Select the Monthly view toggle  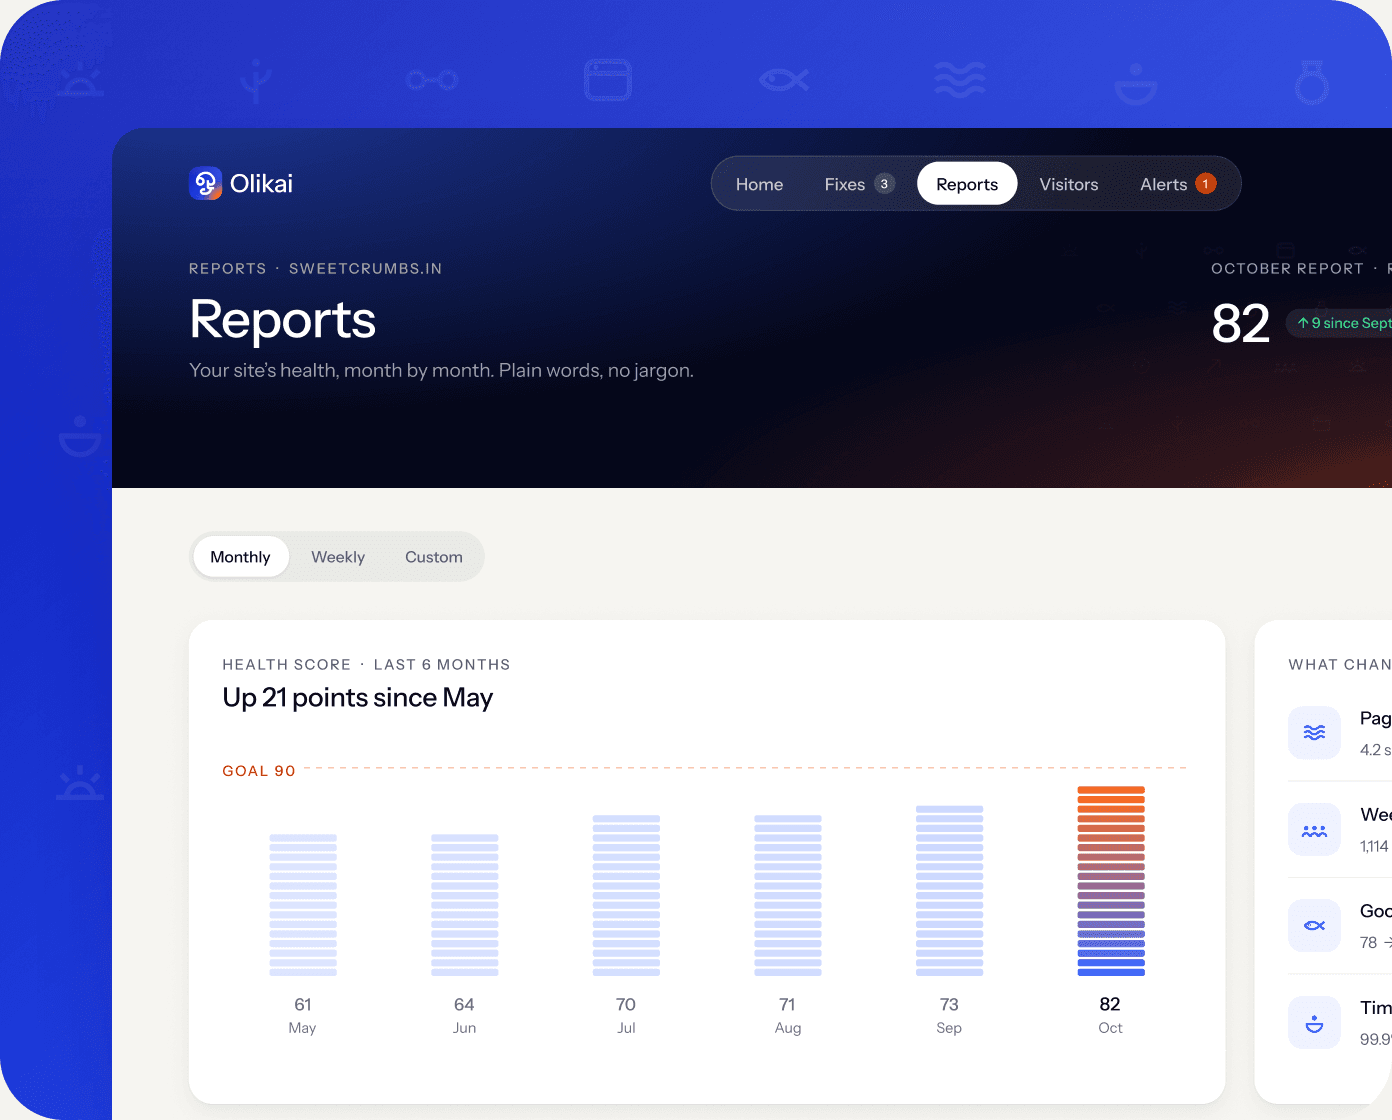click(240, 557)
